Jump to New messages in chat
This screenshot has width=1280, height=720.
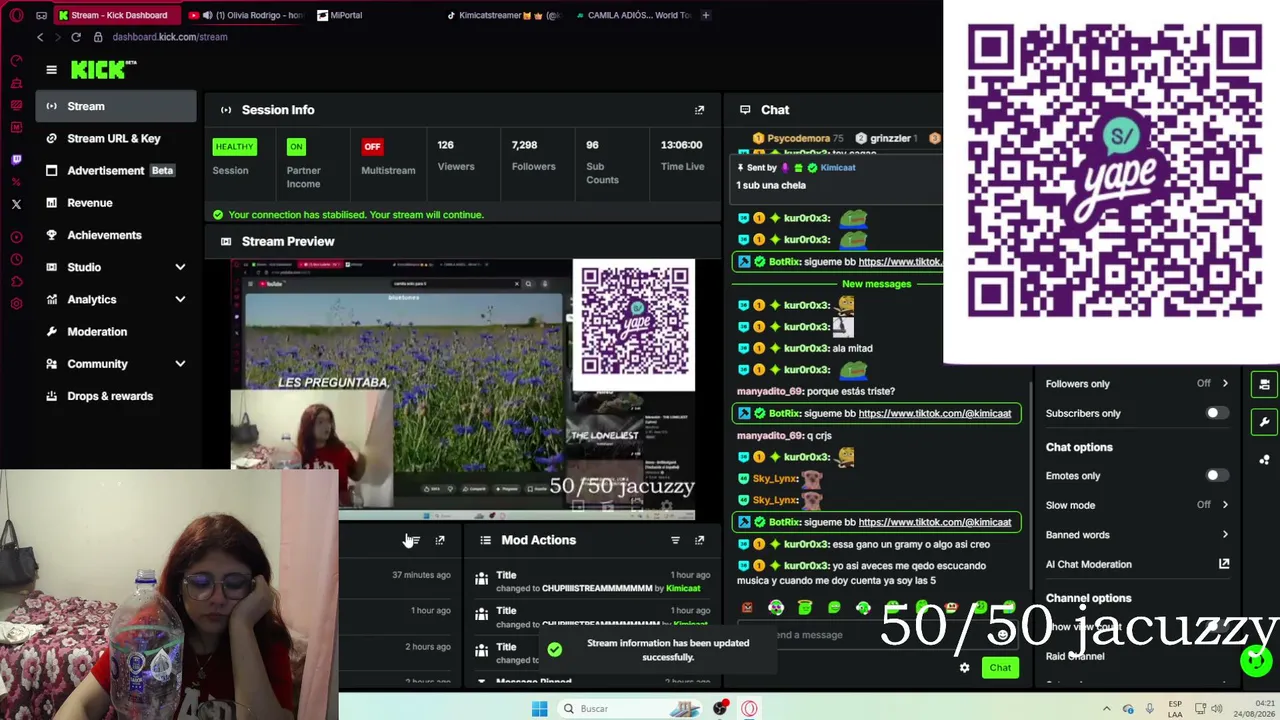[x=876, y=284]
